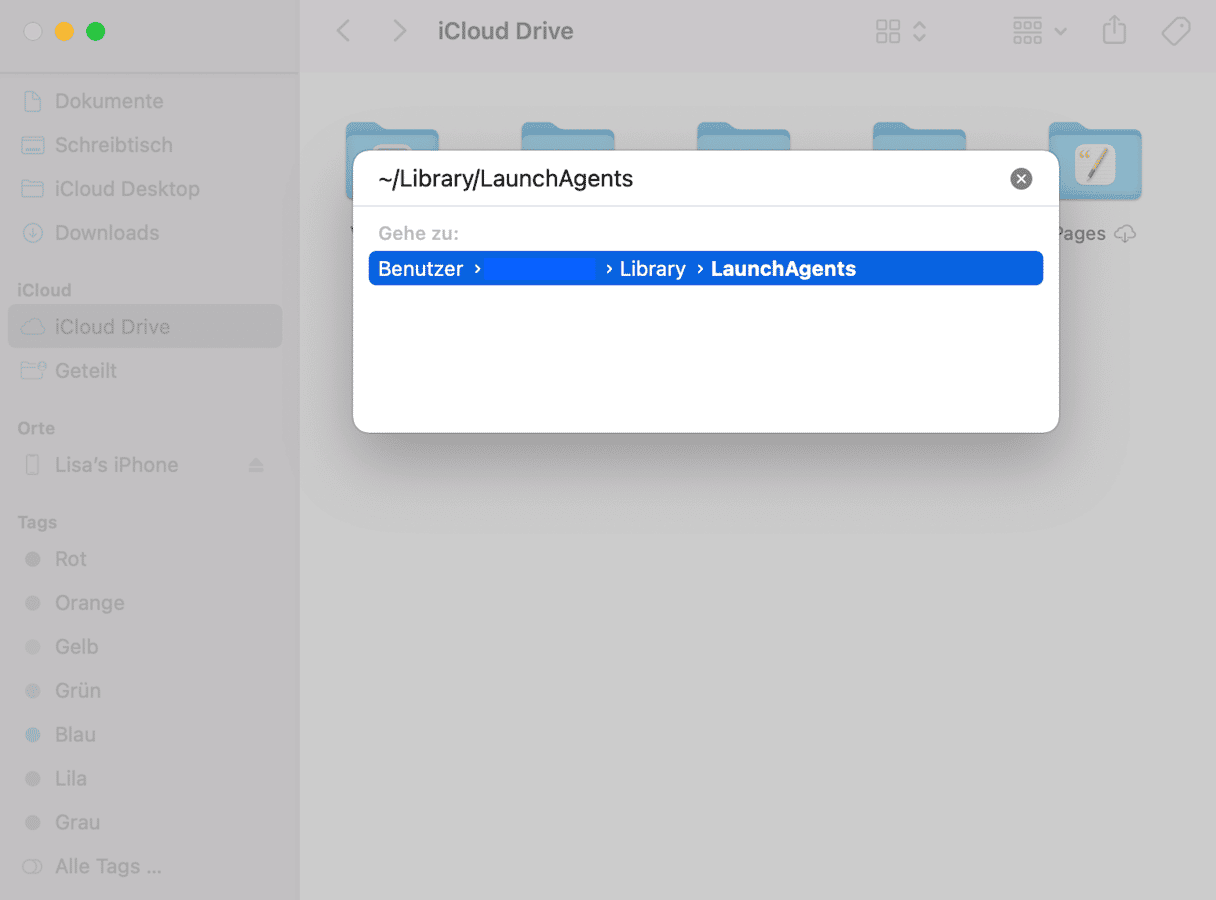Switch to icon grid view
The height and width of the screenshot is (900, 1216).
888,32
